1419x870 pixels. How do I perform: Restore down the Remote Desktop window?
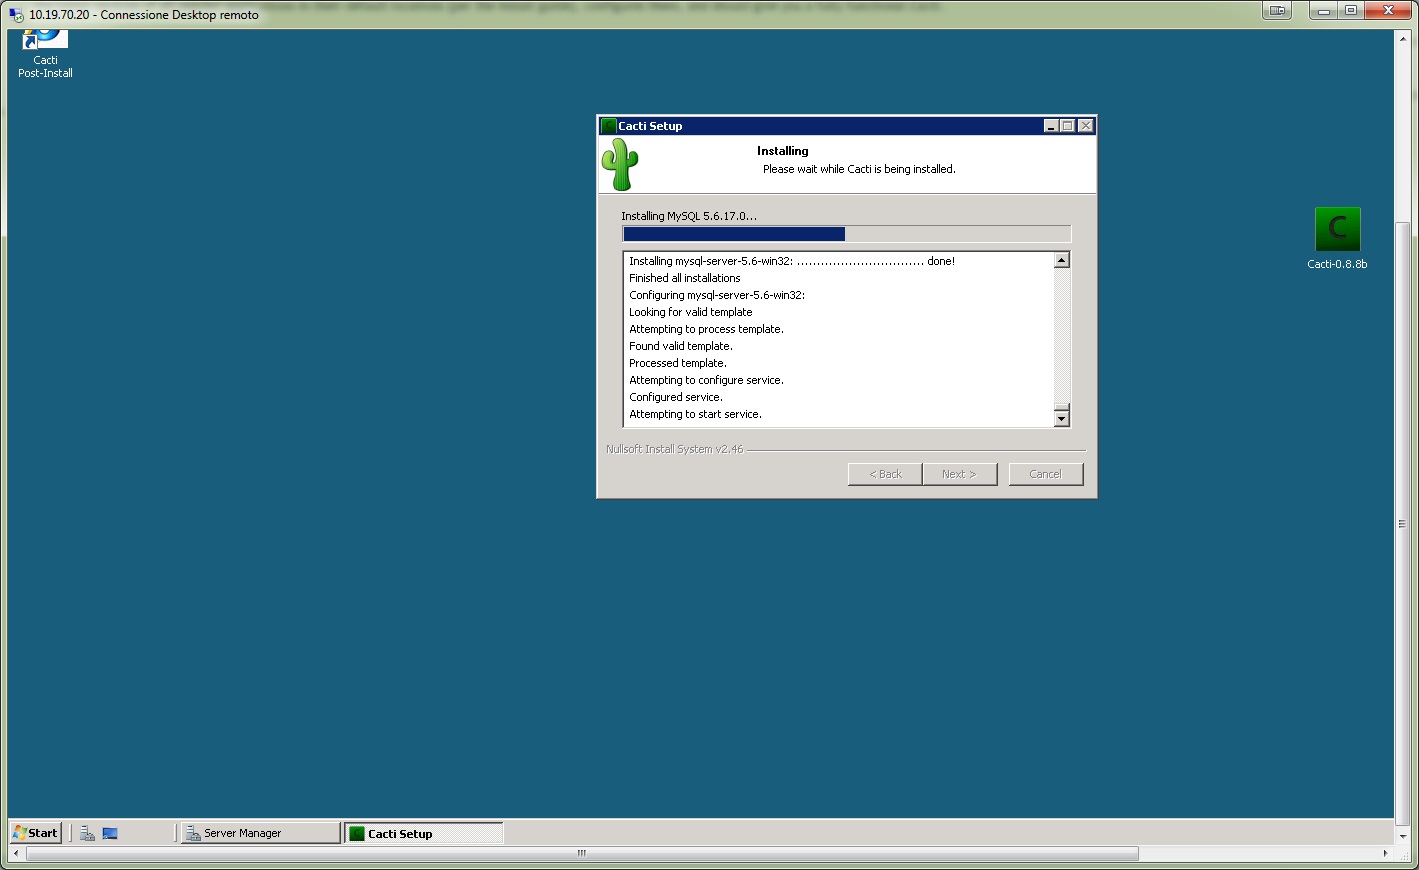(1351, 11)
